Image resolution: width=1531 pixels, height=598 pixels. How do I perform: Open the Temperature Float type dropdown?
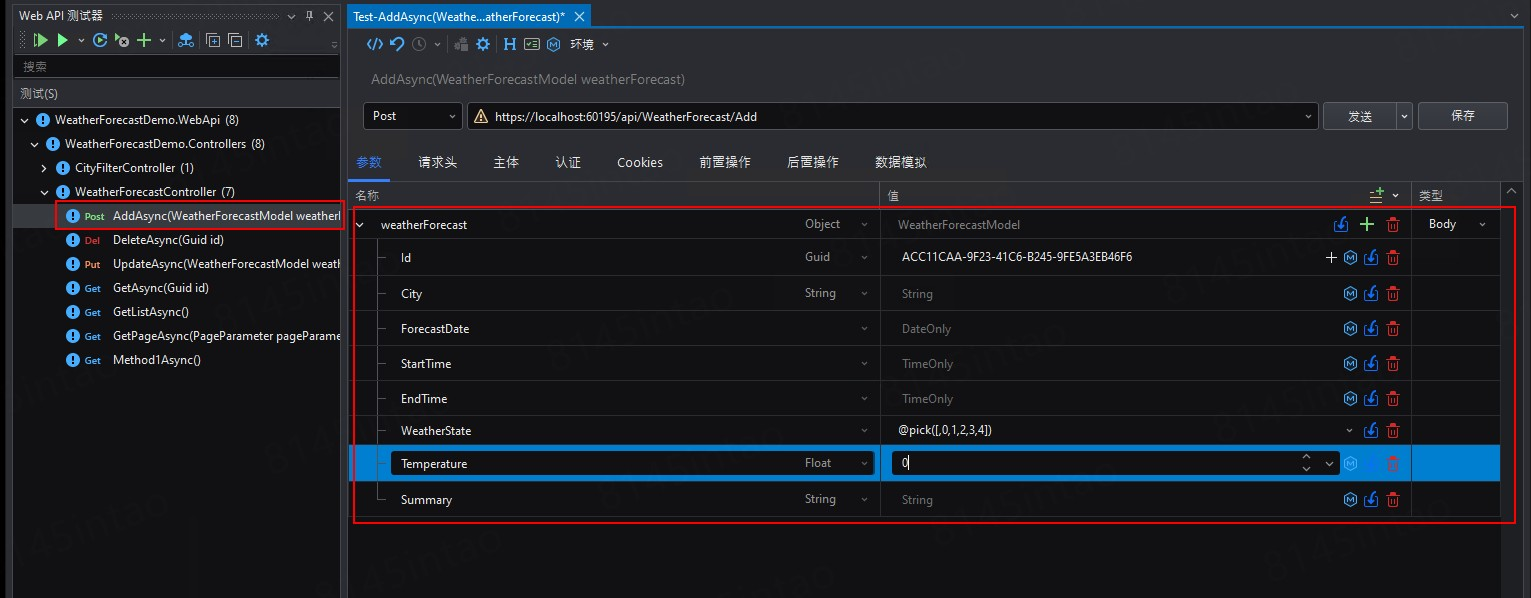tap(865, 464)
